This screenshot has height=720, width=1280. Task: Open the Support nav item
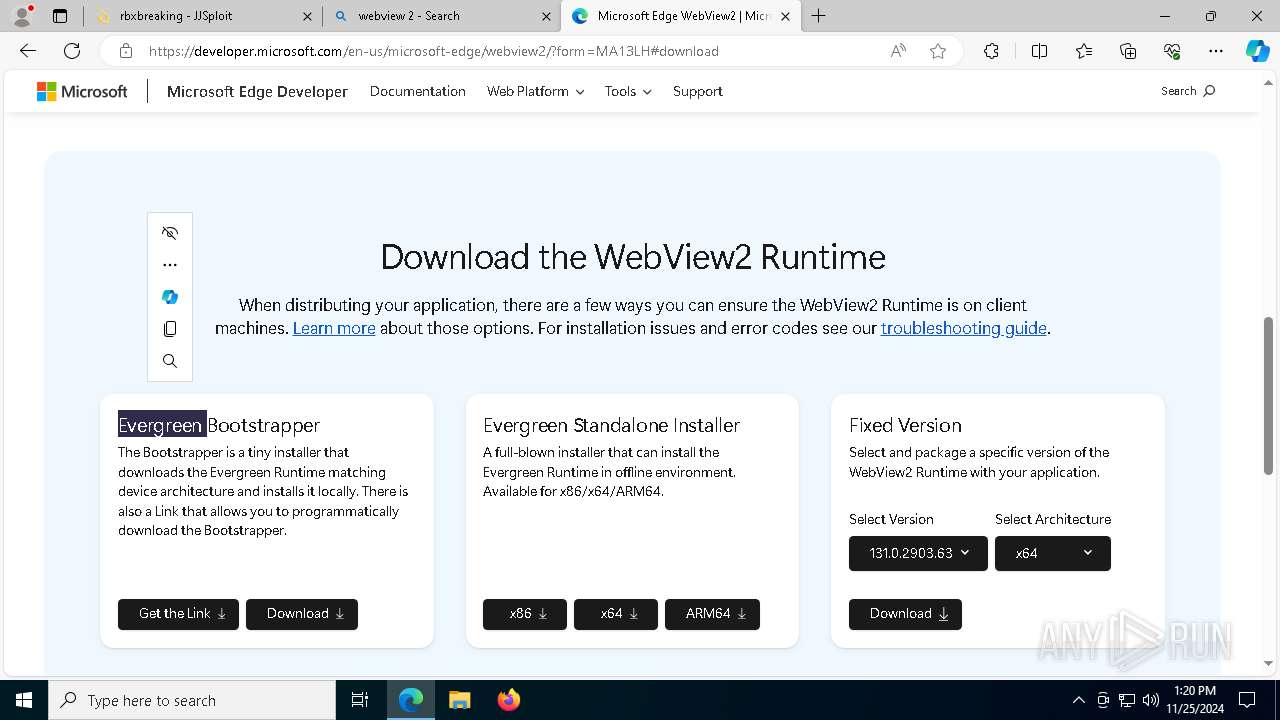(x=697, y=91)
